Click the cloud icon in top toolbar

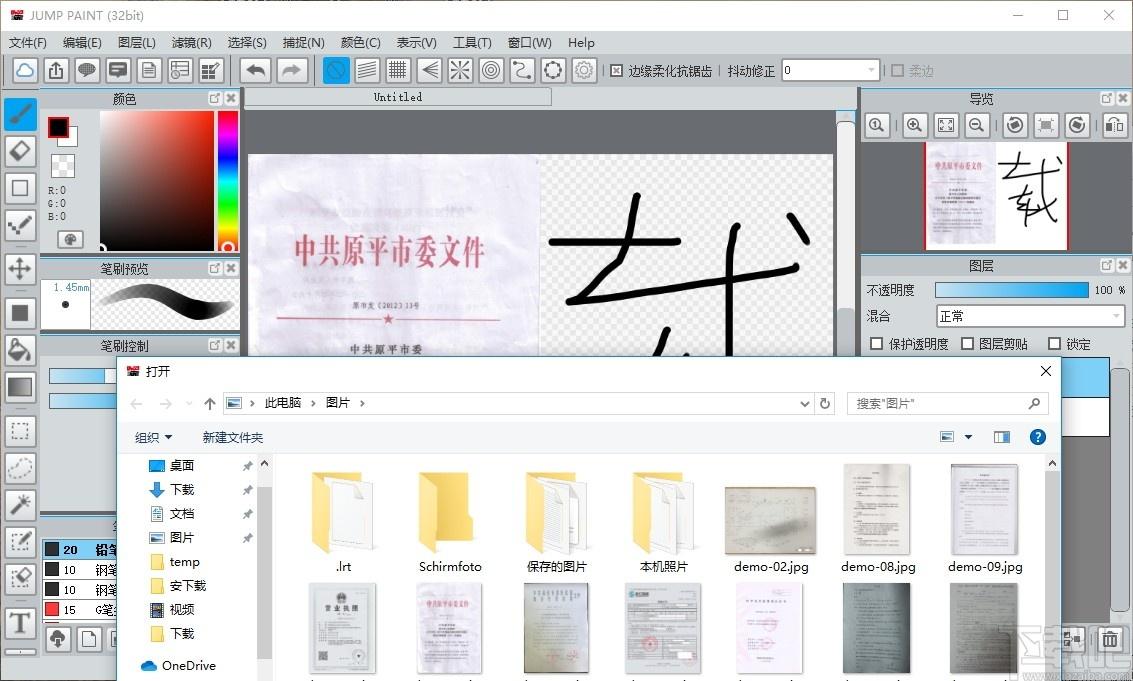25,70
